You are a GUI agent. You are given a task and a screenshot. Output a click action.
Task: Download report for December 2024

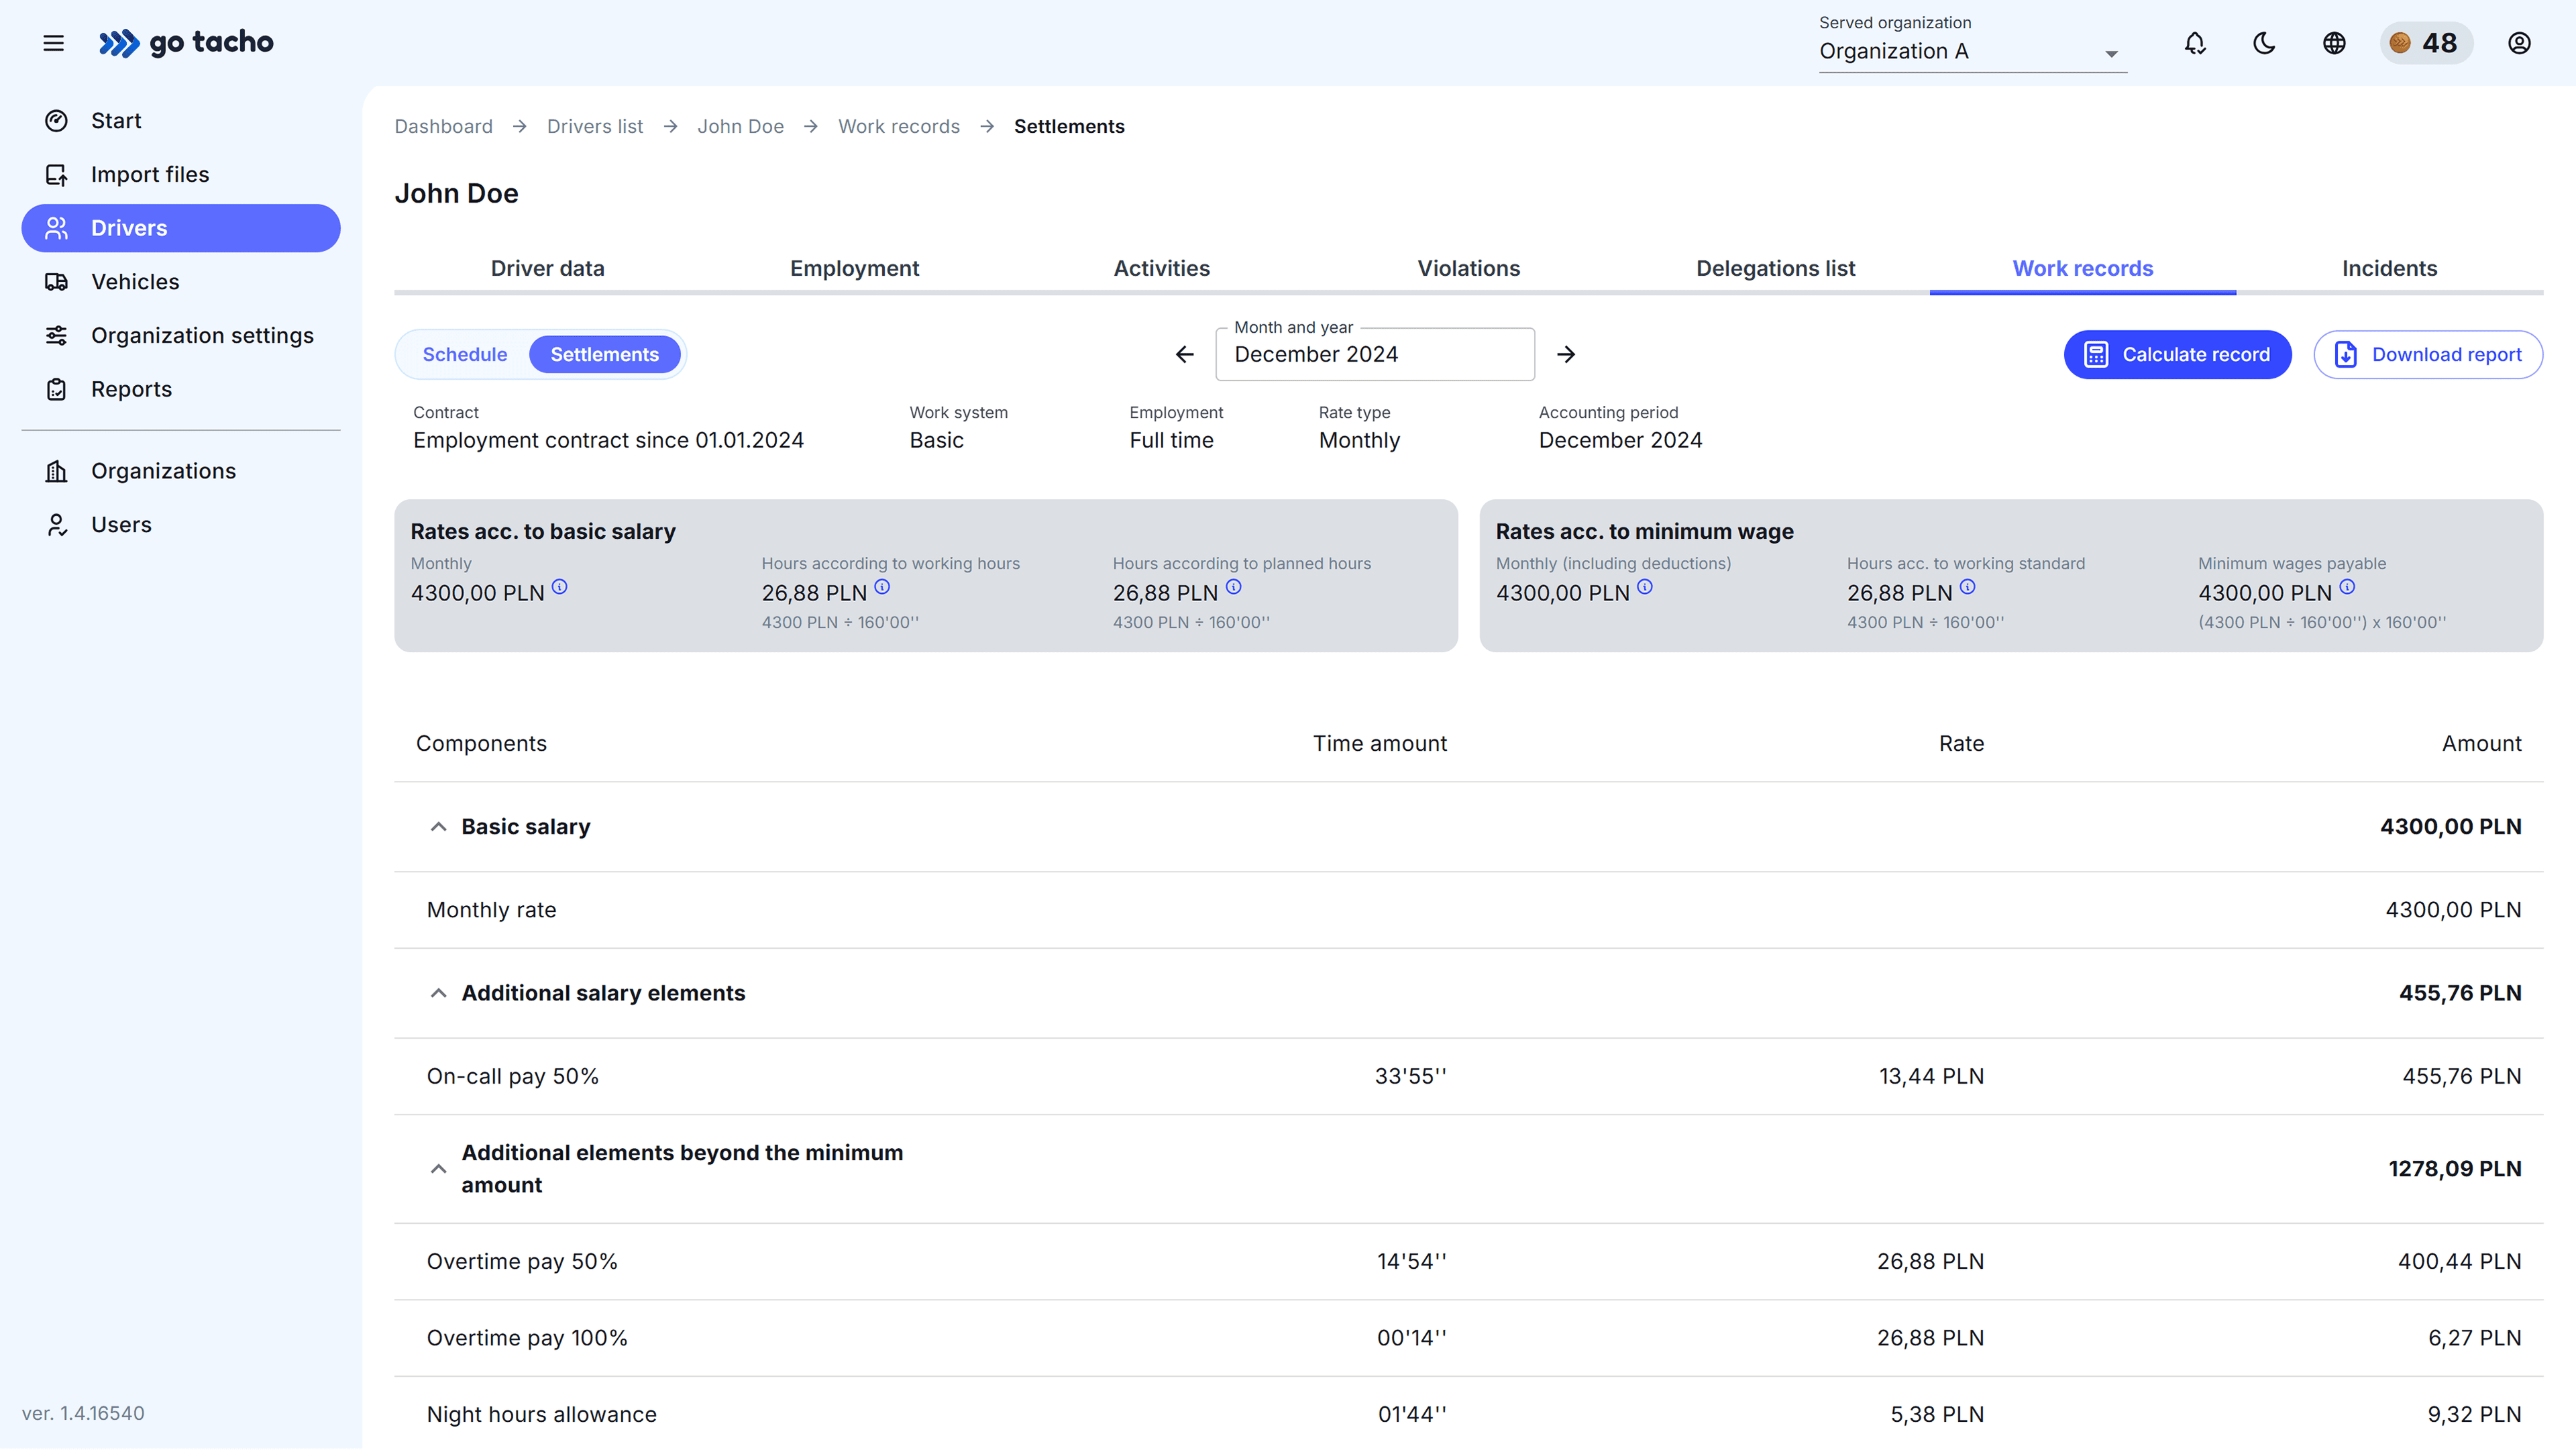(x=2428, y=354)
